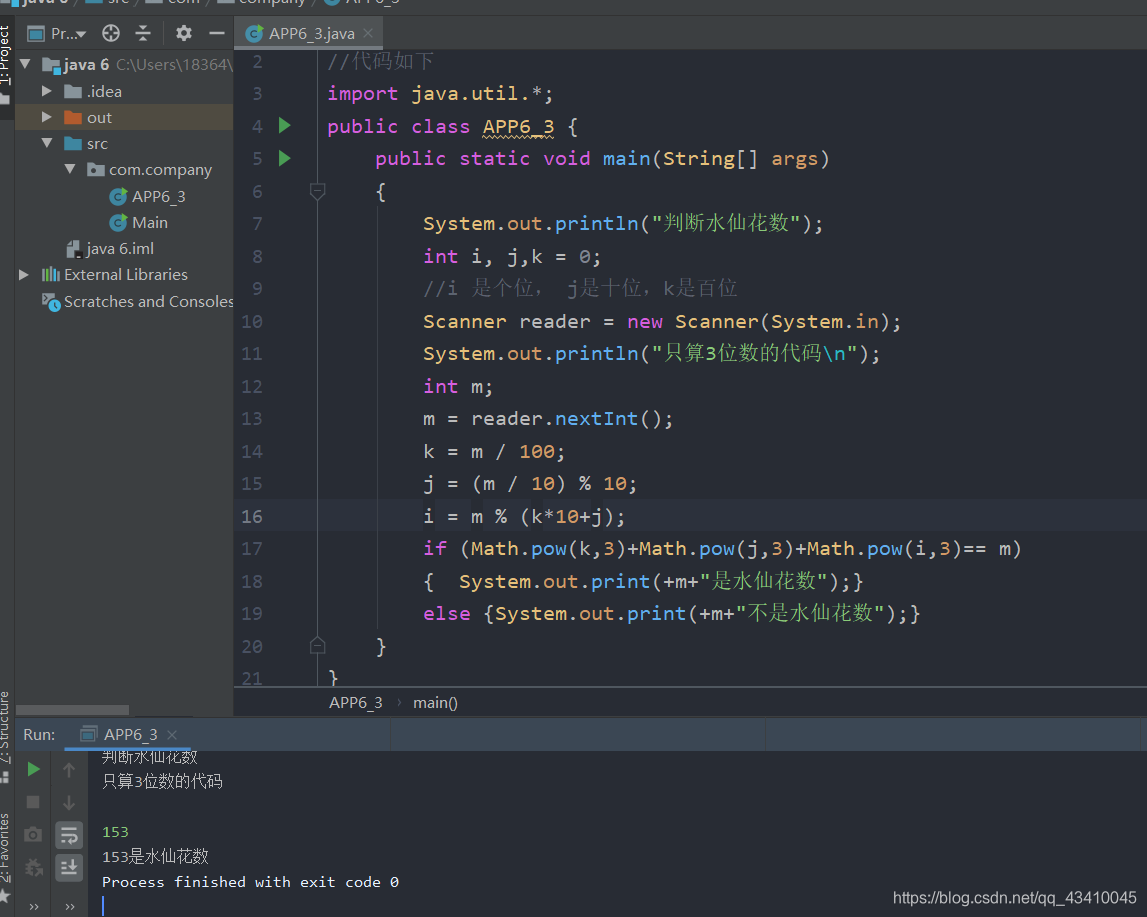Click the green 153 input in the console
Viewport: 1147px width, 917px height.
click(116, 832)
